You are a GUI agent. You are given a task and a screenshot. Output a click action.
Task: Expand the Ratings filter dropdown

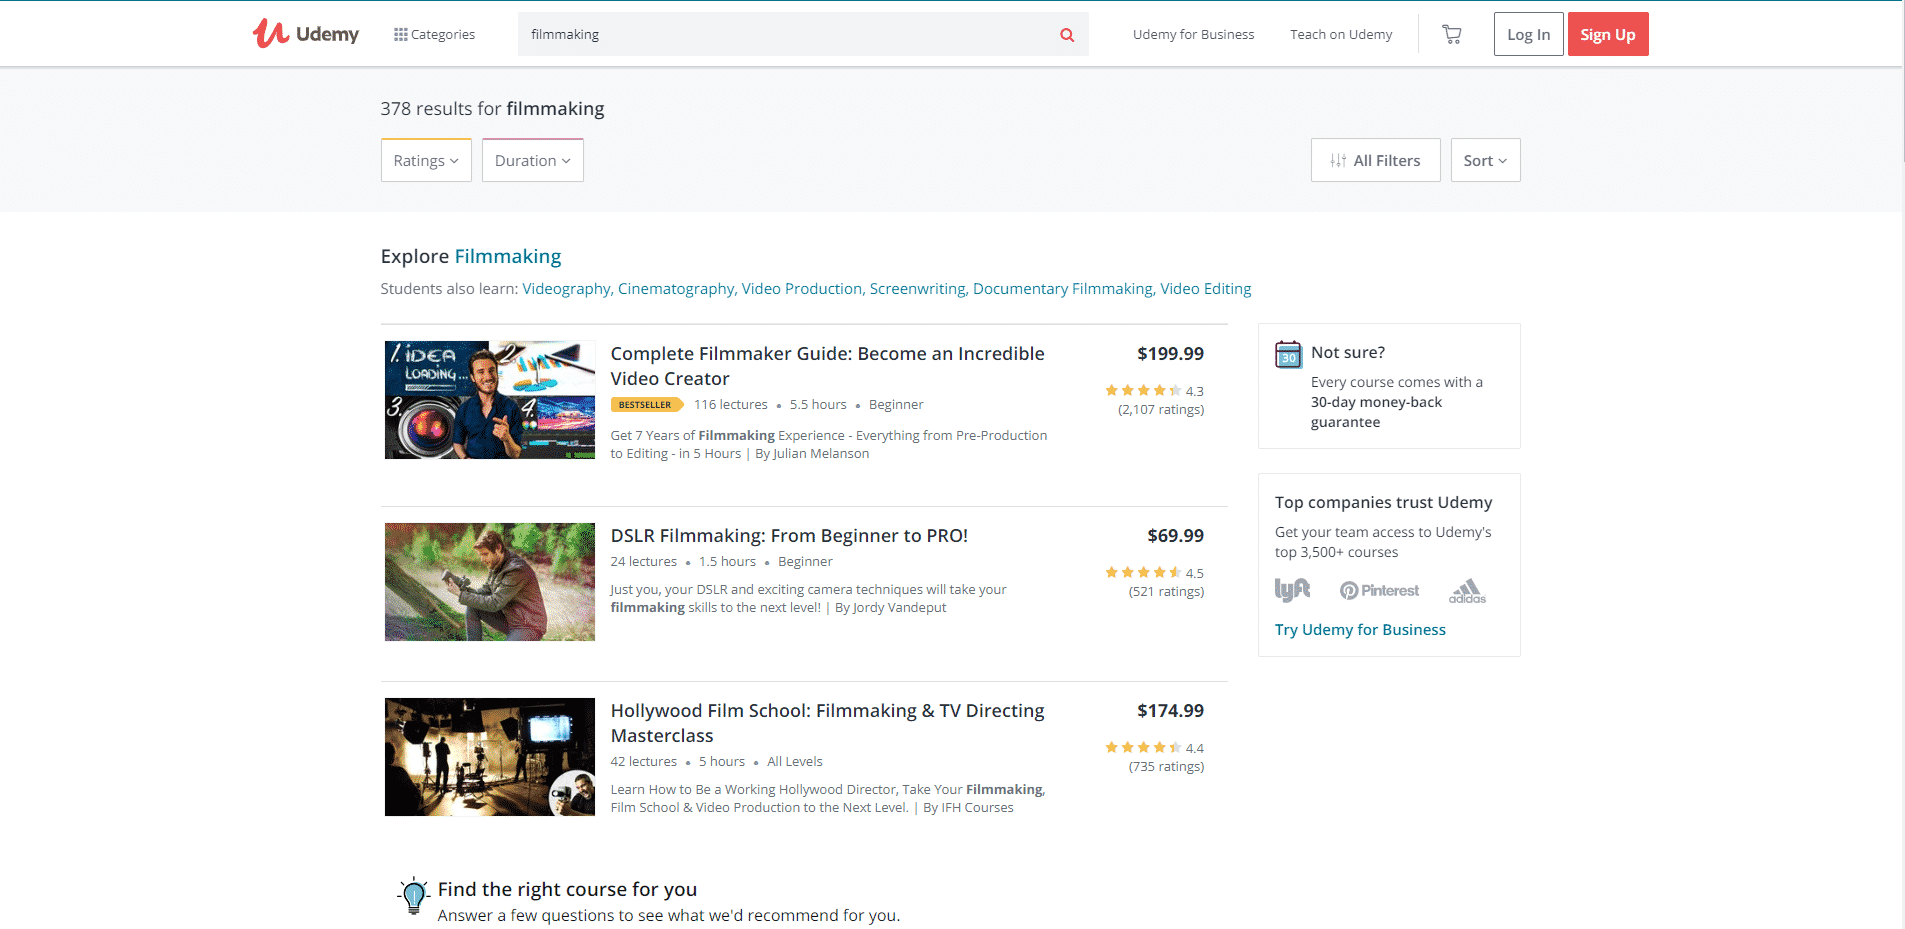click(426, 160)
